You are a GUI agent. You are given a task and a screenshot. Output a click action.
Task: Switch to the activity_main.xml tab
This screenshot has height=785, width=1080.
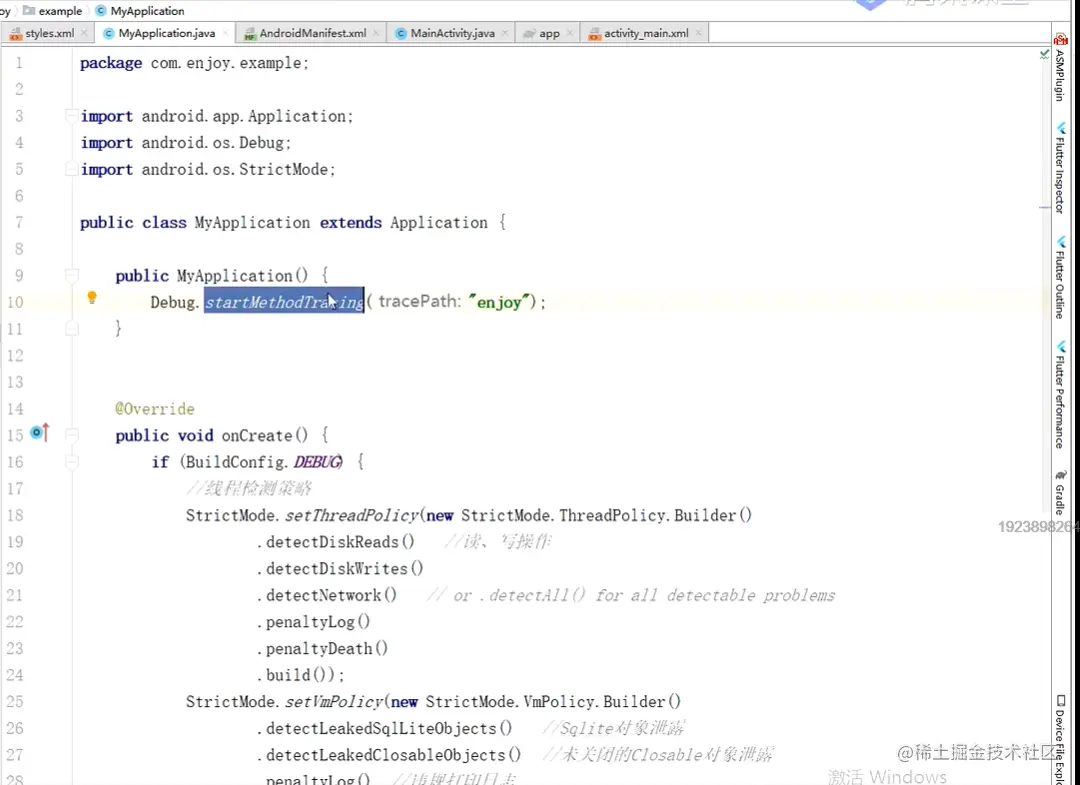645,33
